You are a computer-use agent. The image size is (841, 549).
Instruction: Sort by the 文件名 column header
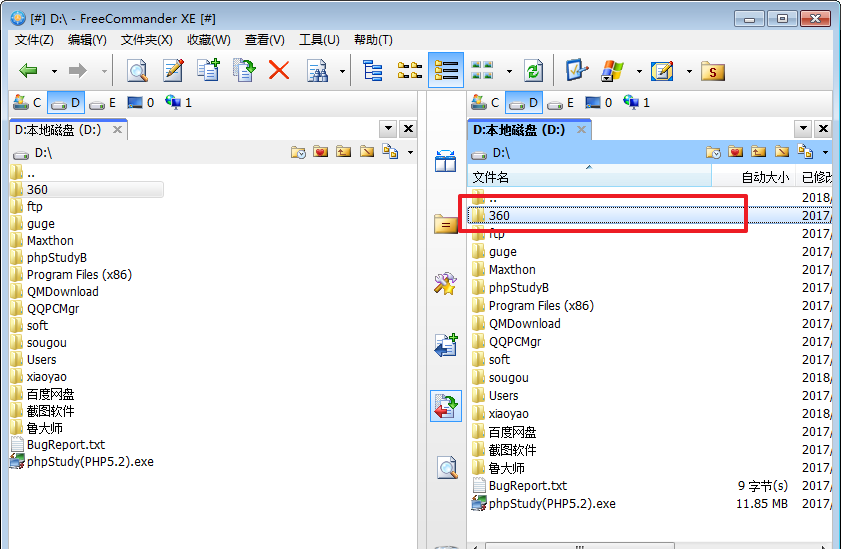(x=589, y=177)
